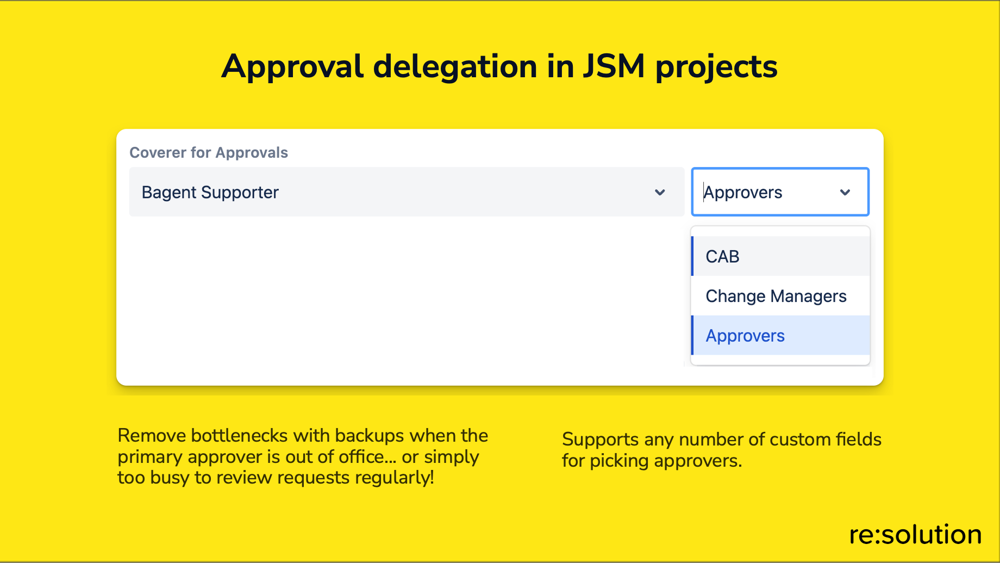The height and width of the screenshot is (563, 1000).
Task: Click empty white card area below Bagent Supporter
Action: tap(402, 300)
